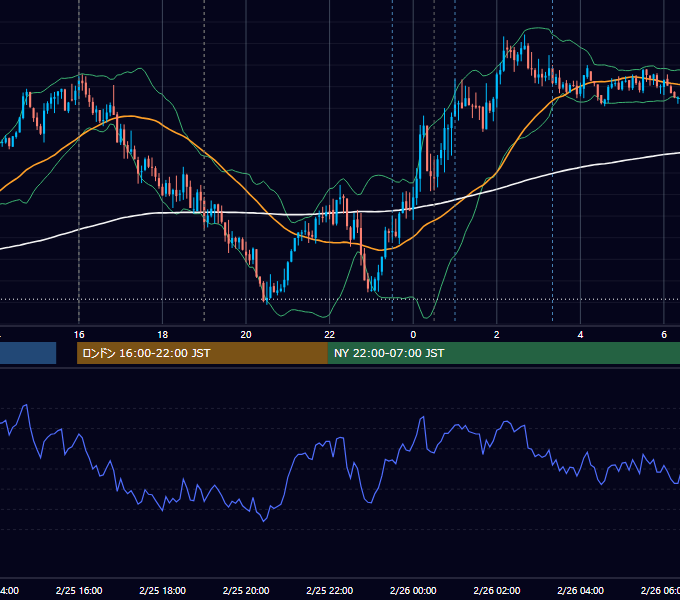Viewport: 680px width, 600px height.
Task: Pick the 20 hour label on price chart axis
Action: click(x=246, y=335)
